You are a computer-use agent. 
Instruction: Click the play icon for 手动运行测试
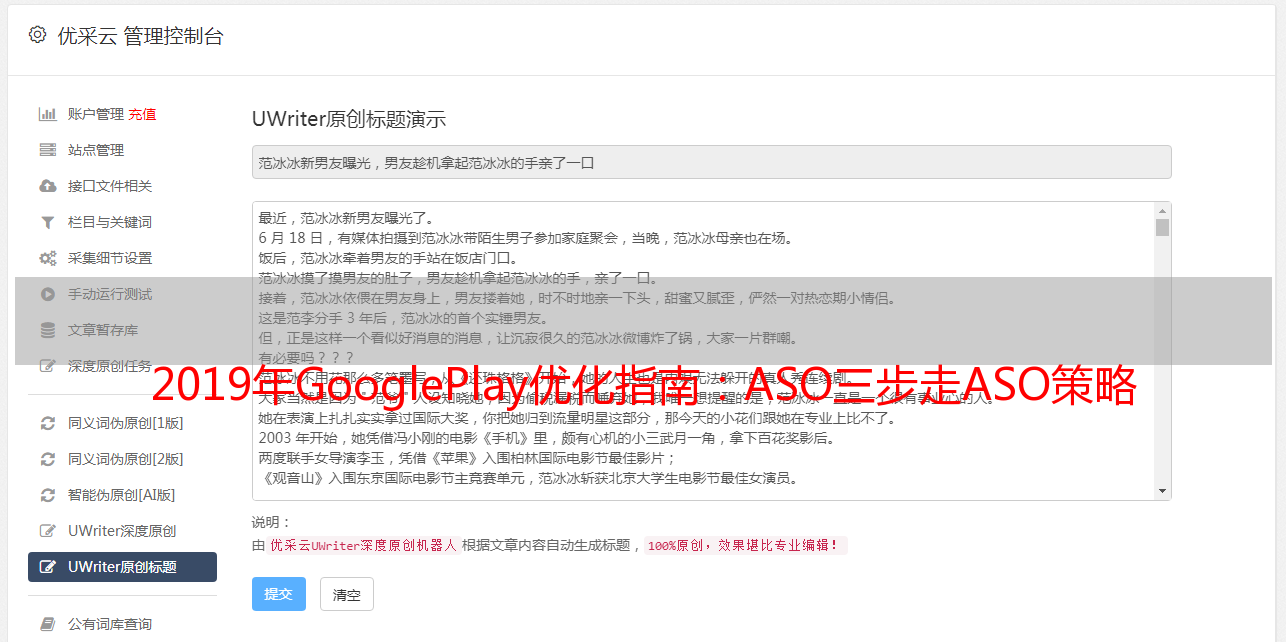pyautogui.click(x=47, y=294)
